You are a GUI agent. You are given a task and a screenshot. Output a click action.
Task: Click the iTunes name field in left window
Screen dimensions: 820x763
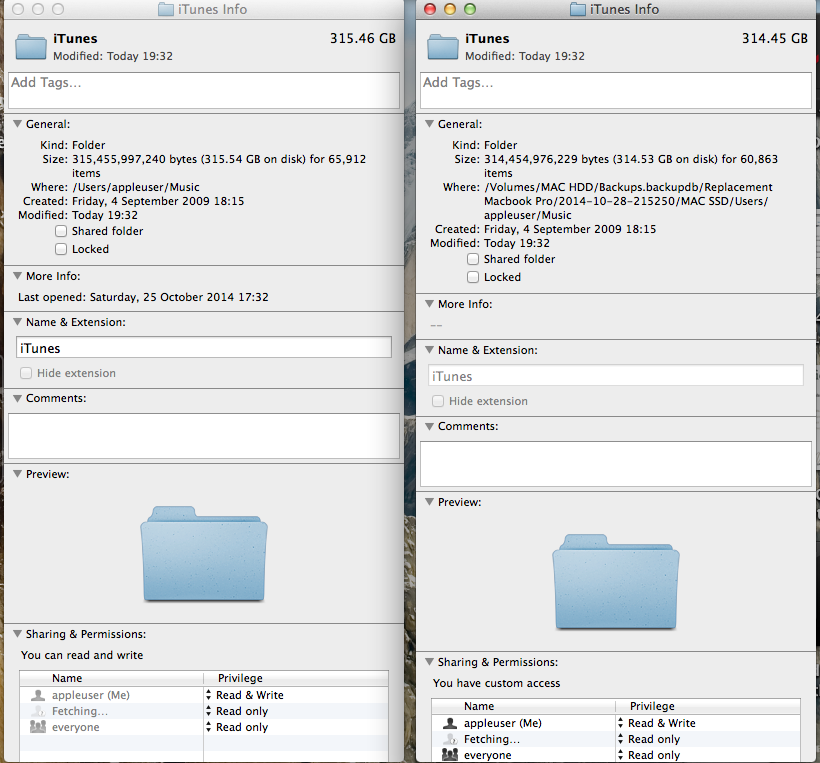click(x=204, y=348)
